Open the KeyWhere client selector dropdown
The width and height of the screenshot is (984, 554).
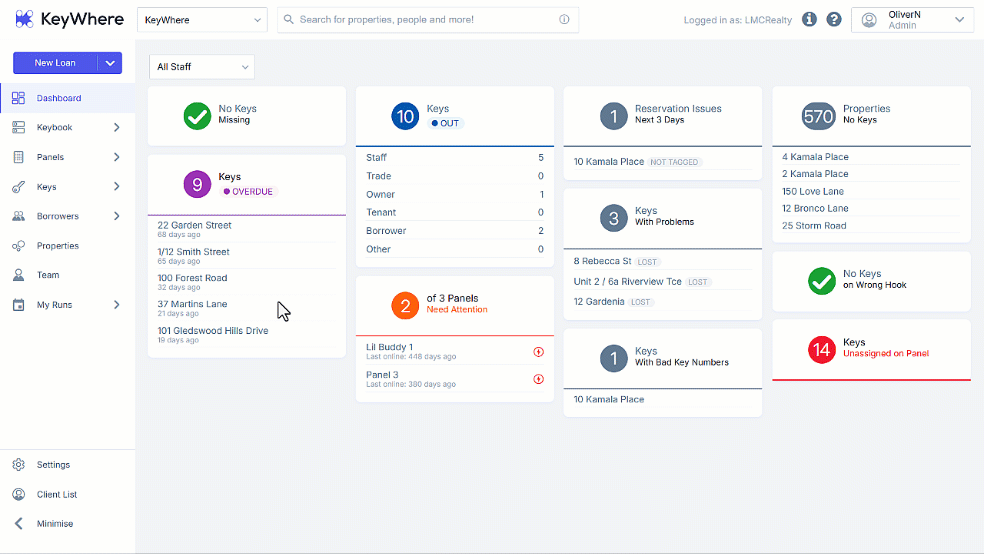click(x=202, y=20)
